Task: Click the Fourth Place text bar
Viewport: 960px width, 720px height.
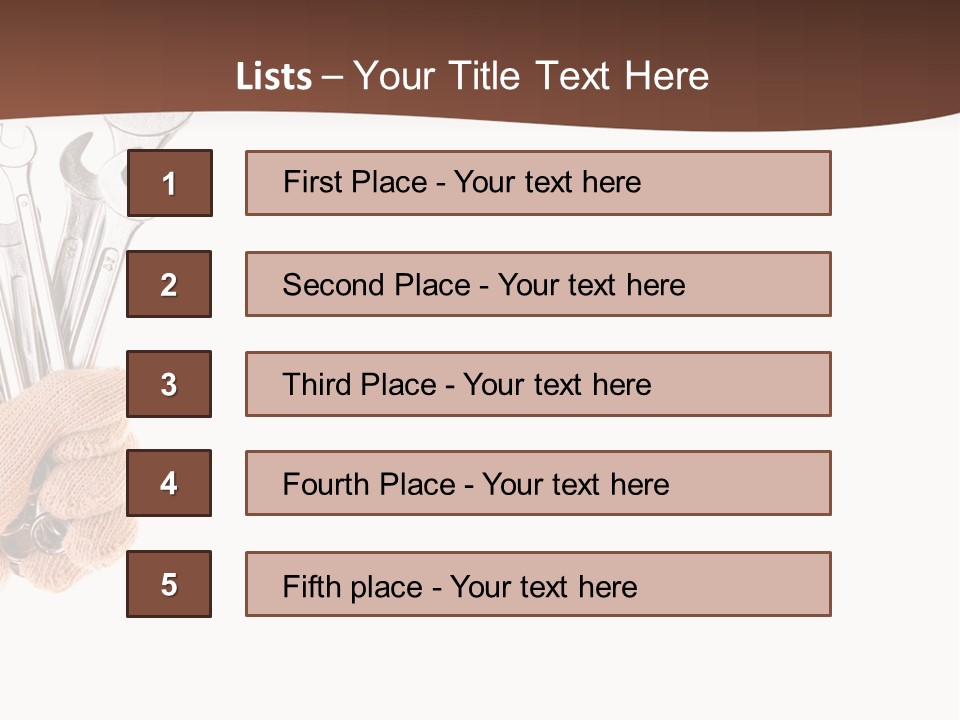Action: tap(538, 483)
